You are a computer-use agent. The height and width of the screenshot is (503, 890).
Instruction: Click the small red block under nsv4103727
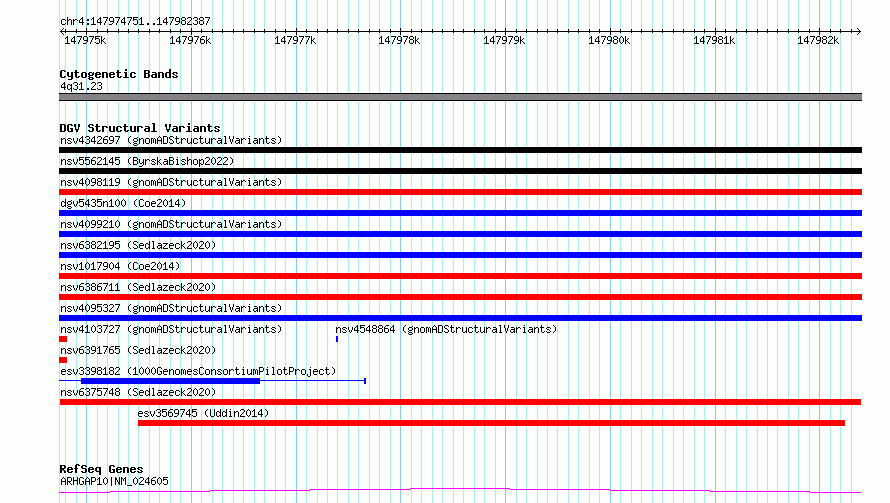tap(63, 339)
